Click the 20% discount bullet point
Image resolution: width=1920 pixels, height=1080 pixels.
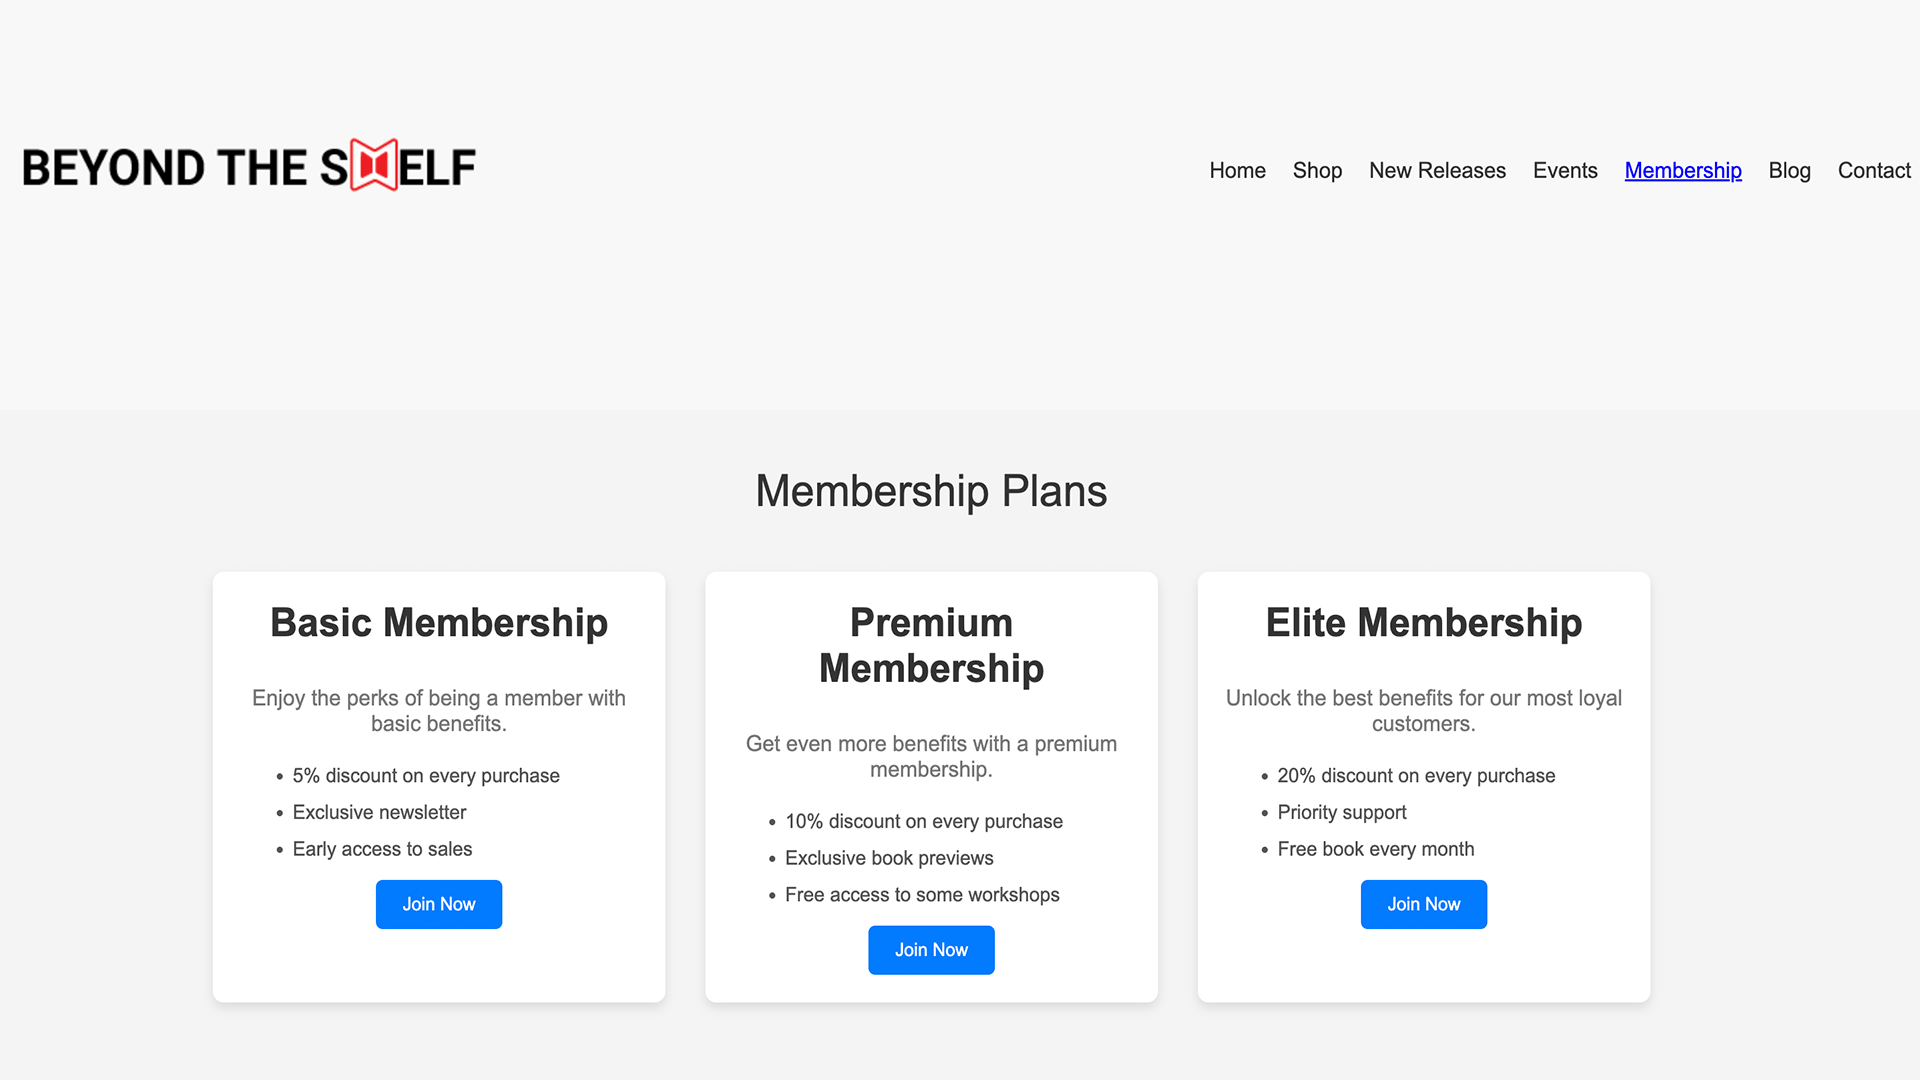1415,775
